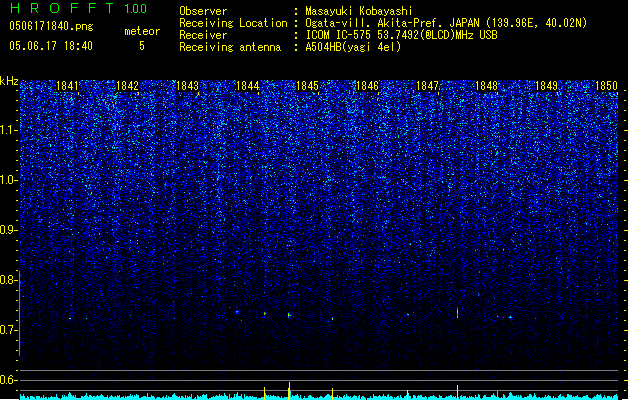Viewport: 629px width, 400px height.
Task: Click the 1842 time marker
Action: [127, 86]
